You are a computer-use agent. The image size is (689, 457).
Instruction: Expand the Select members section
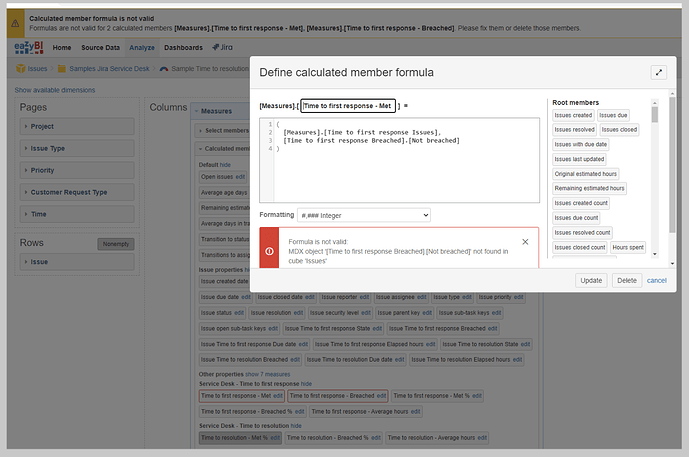tap(223, 131)
